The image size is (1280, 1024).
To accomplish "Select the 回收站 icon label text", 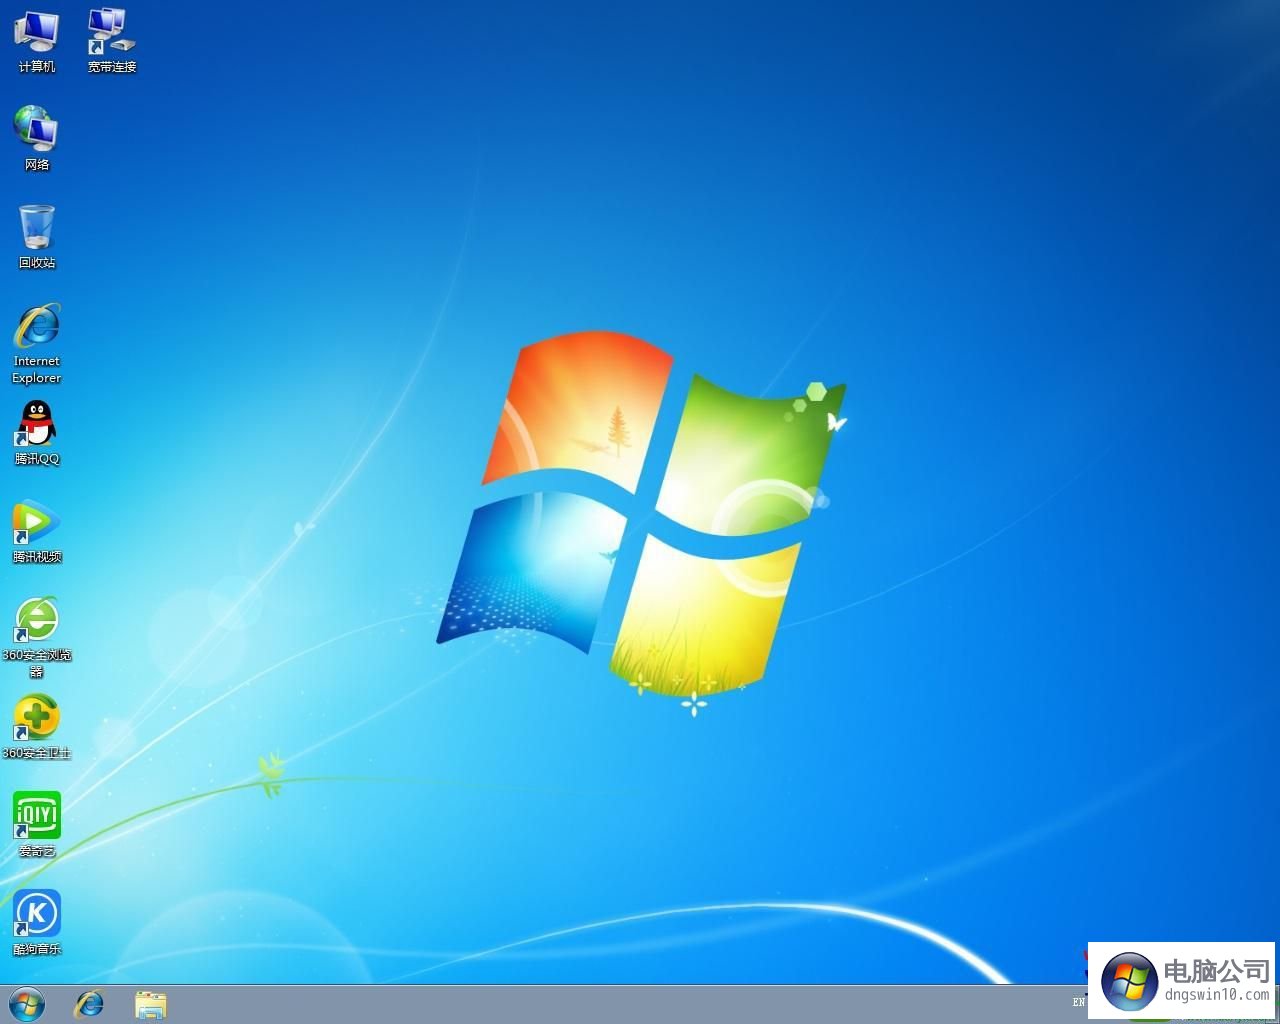I will [x=36, y=262].
